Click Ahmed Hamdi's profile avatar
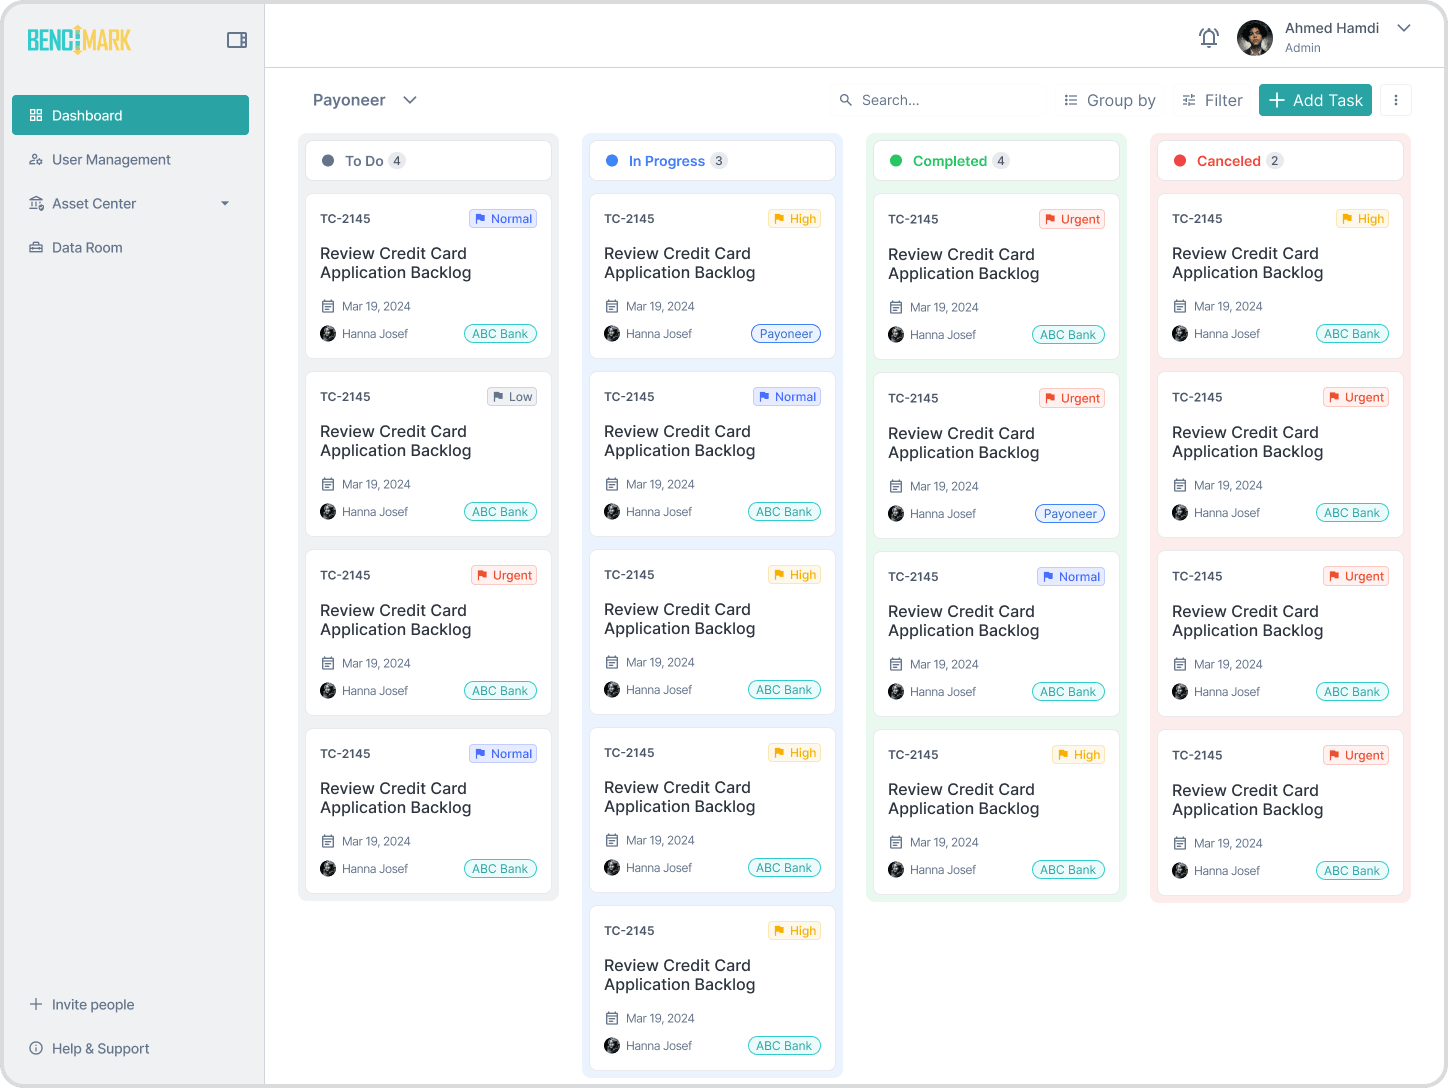1448x1088 pixels. [1255, 38]
